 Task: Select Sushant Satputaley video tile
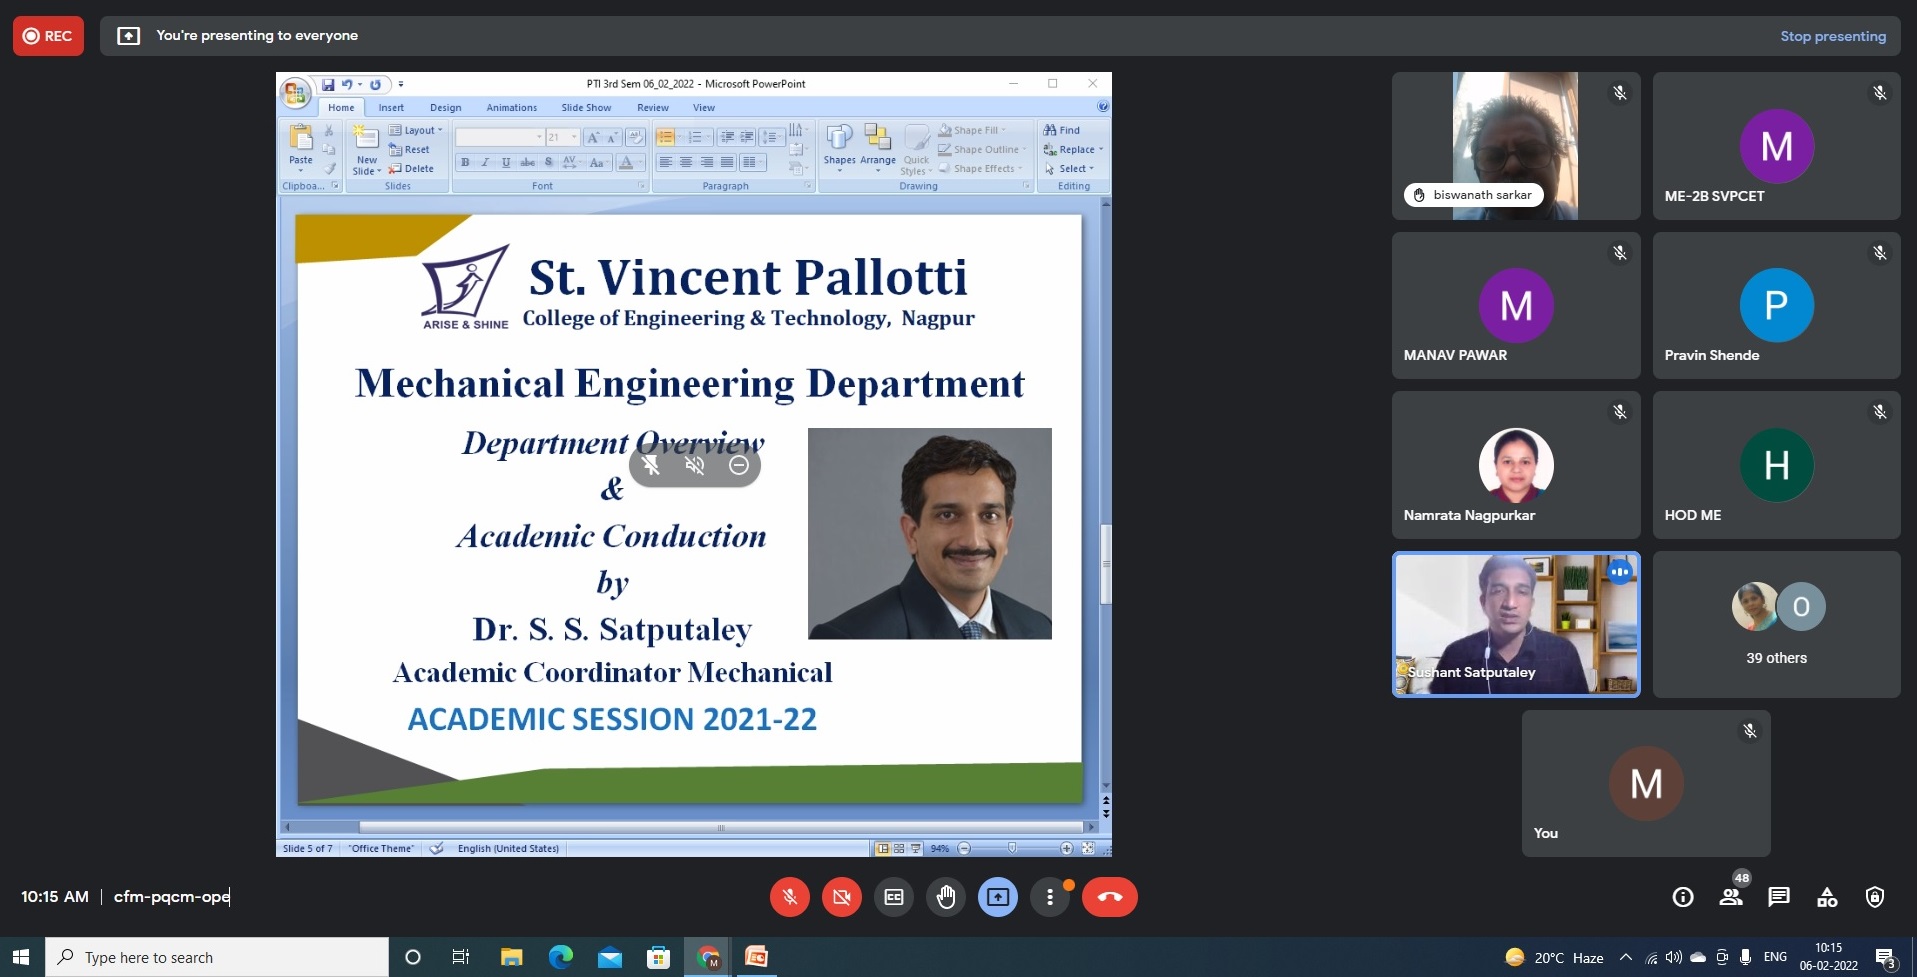pos(1516,624)
